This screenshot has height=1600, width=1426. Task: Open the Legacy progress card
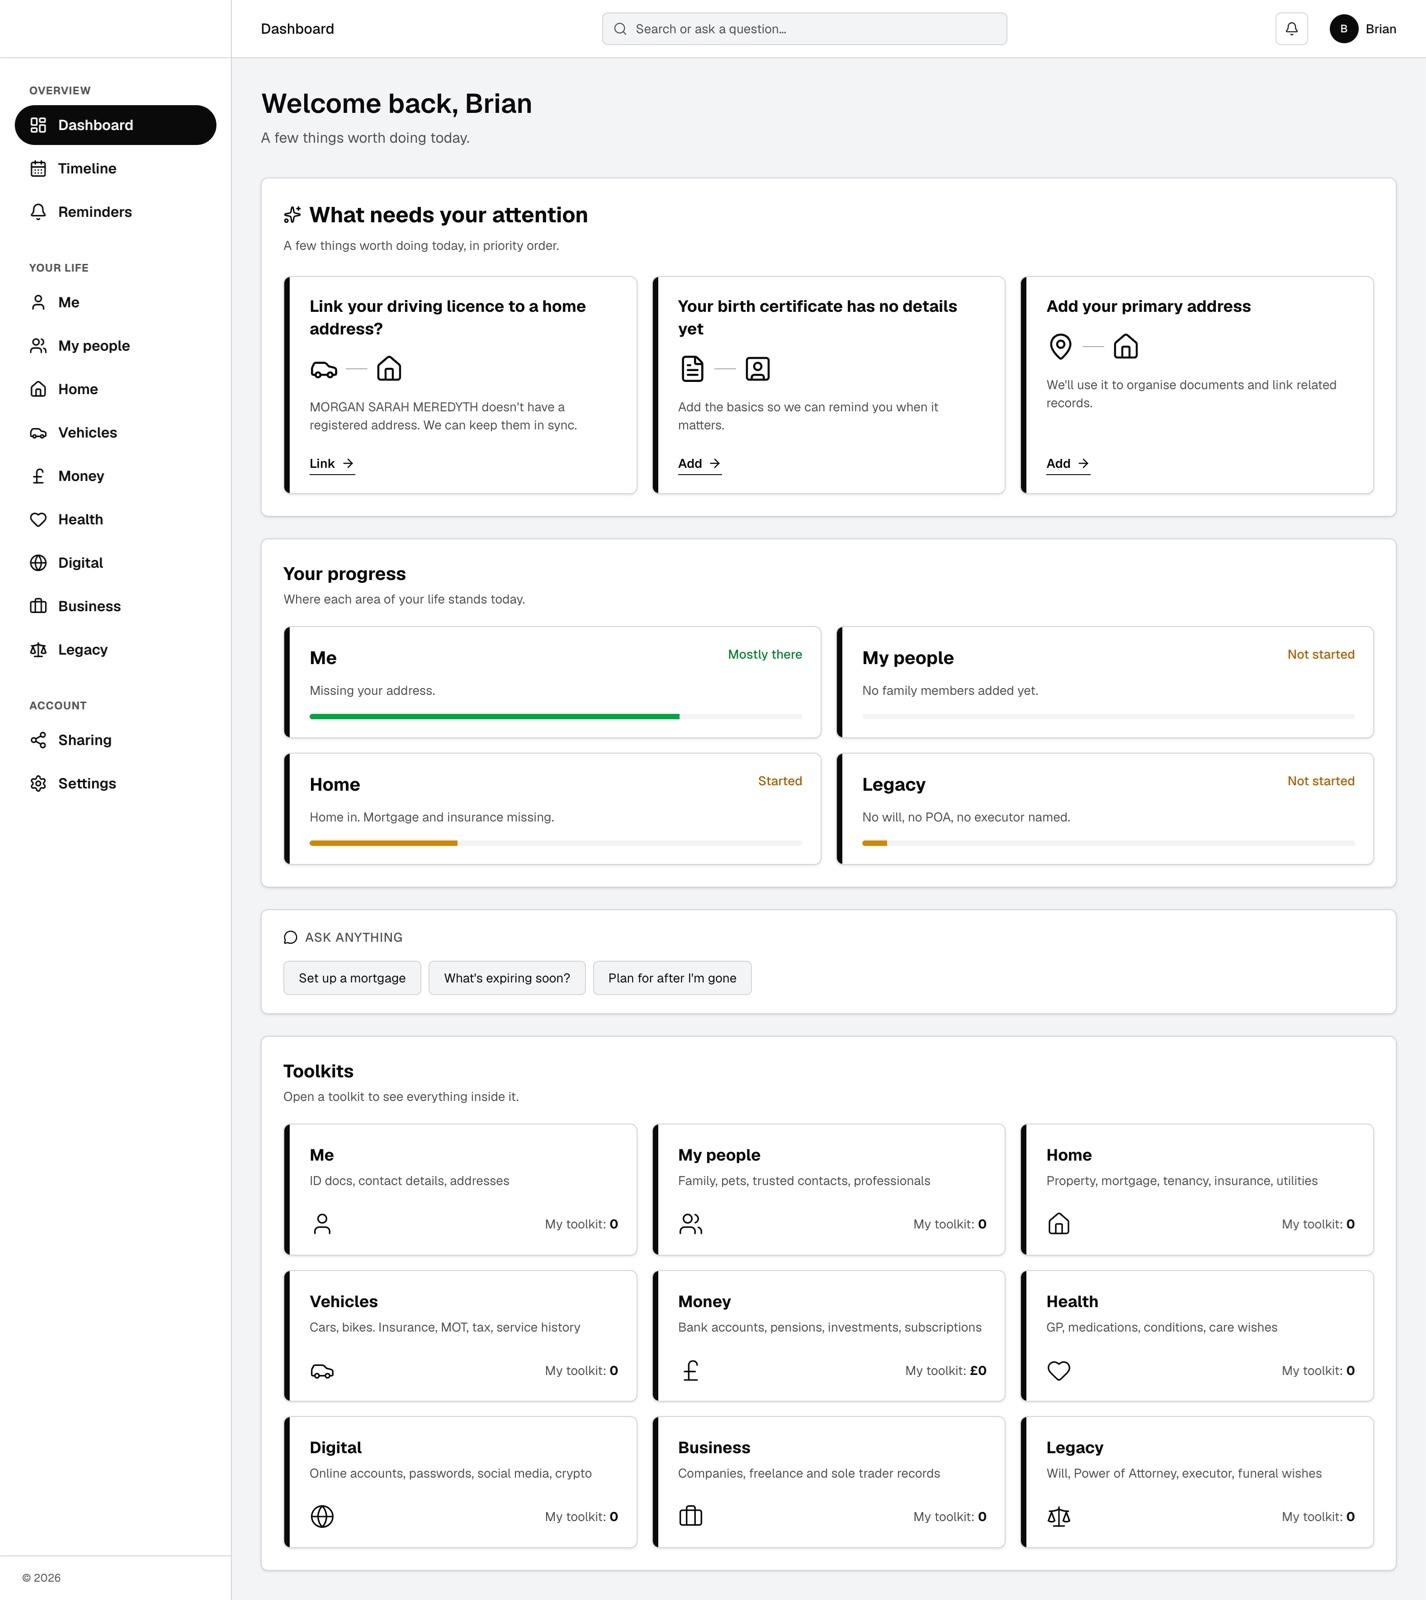tap(1105, 809)
